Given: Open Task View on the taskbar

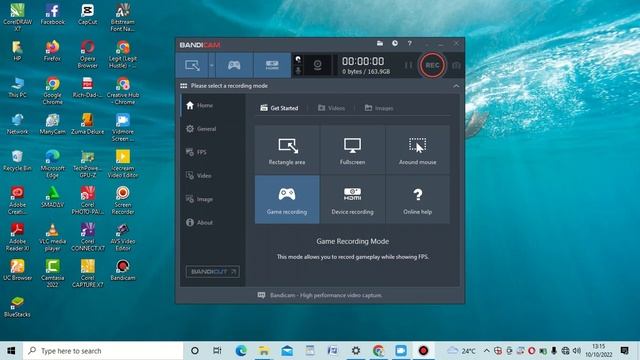Looking at the screenshot, I should pos(217,351).
